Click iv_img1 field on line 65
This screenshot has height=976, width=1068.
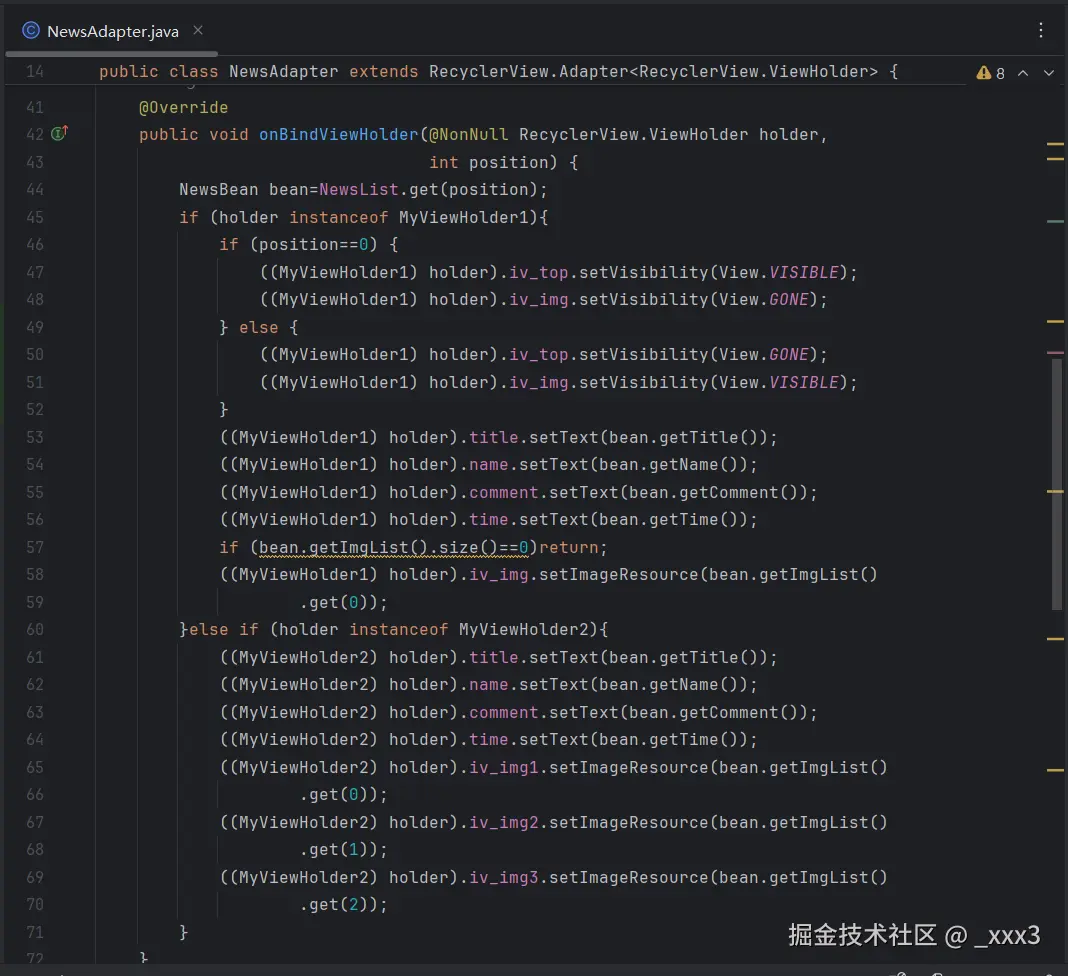coord(503,768)
